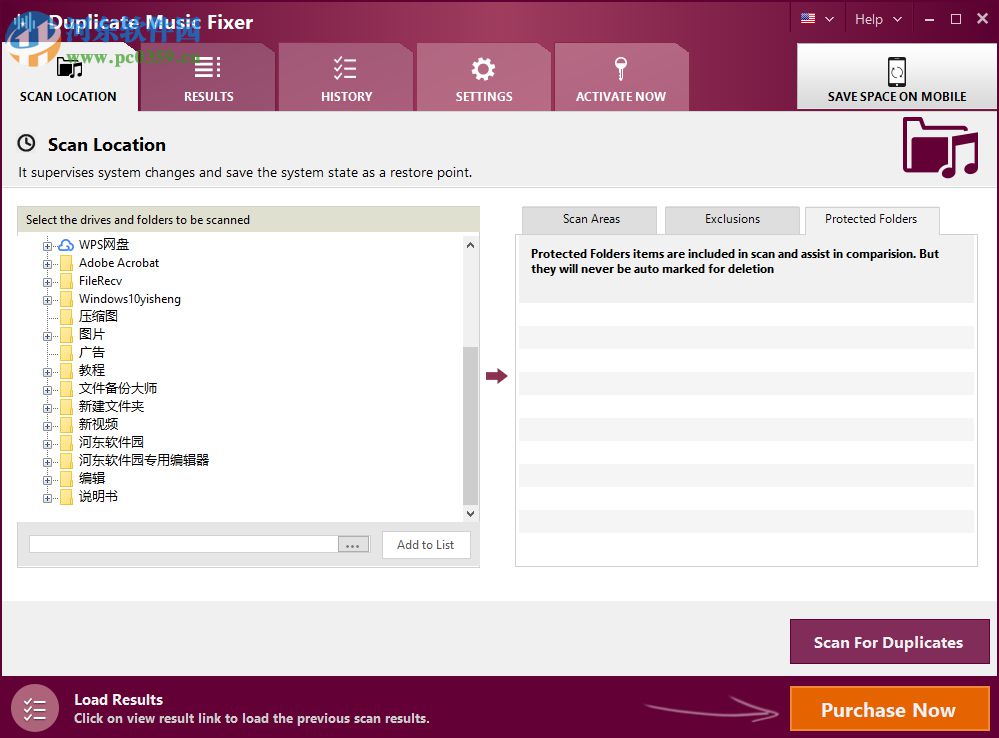Click the Add to List button

coord(426,545)
